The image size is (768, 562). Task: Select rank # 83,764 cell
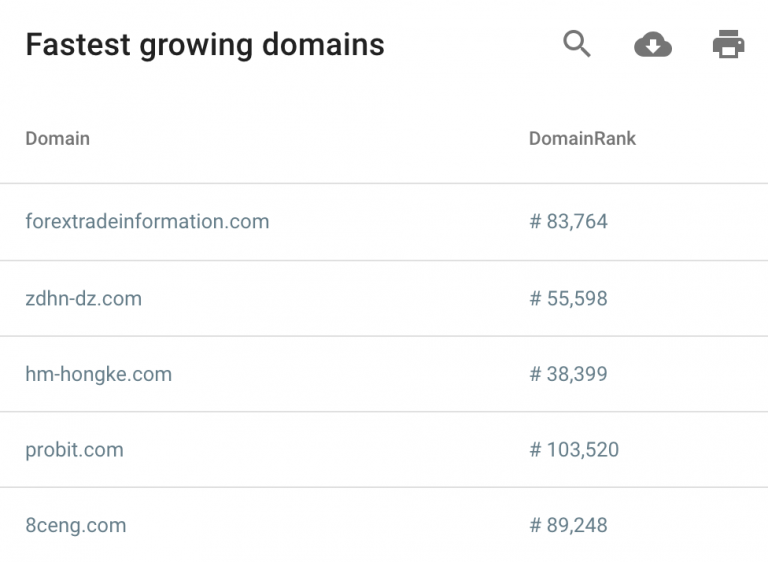point(569,221)
